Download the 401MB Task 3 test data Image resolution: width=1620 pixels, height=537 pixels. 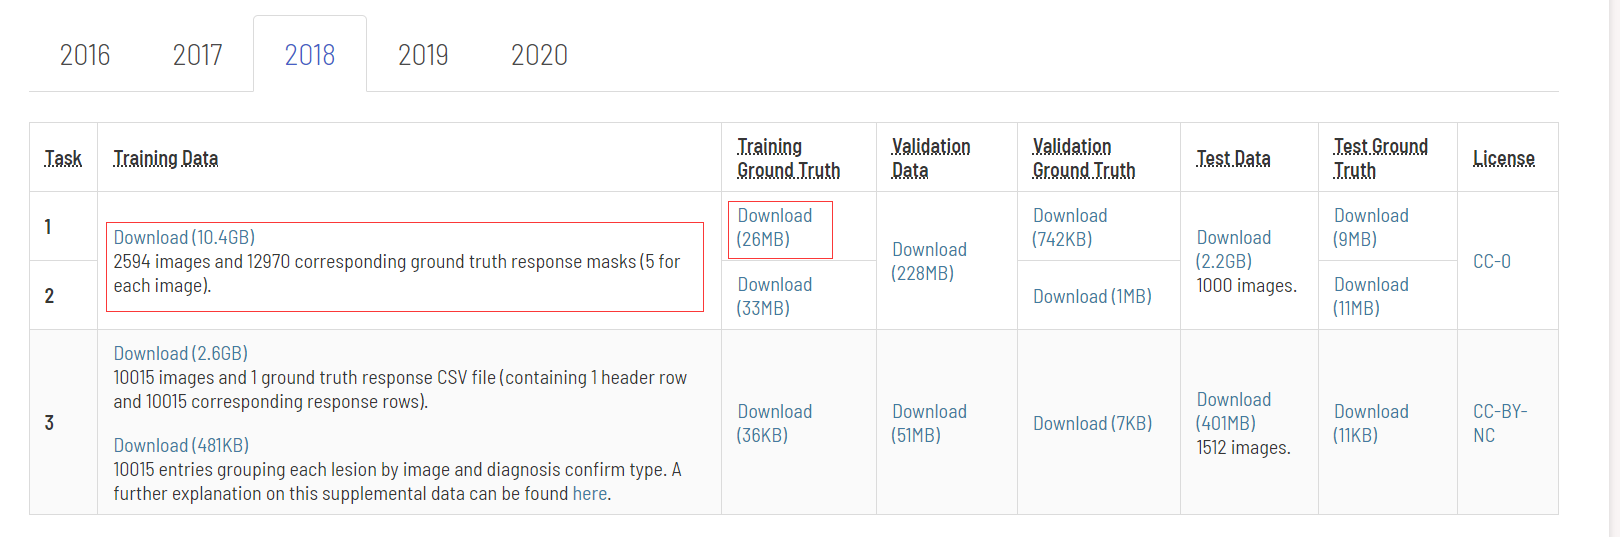click(x=1233, y=400)
